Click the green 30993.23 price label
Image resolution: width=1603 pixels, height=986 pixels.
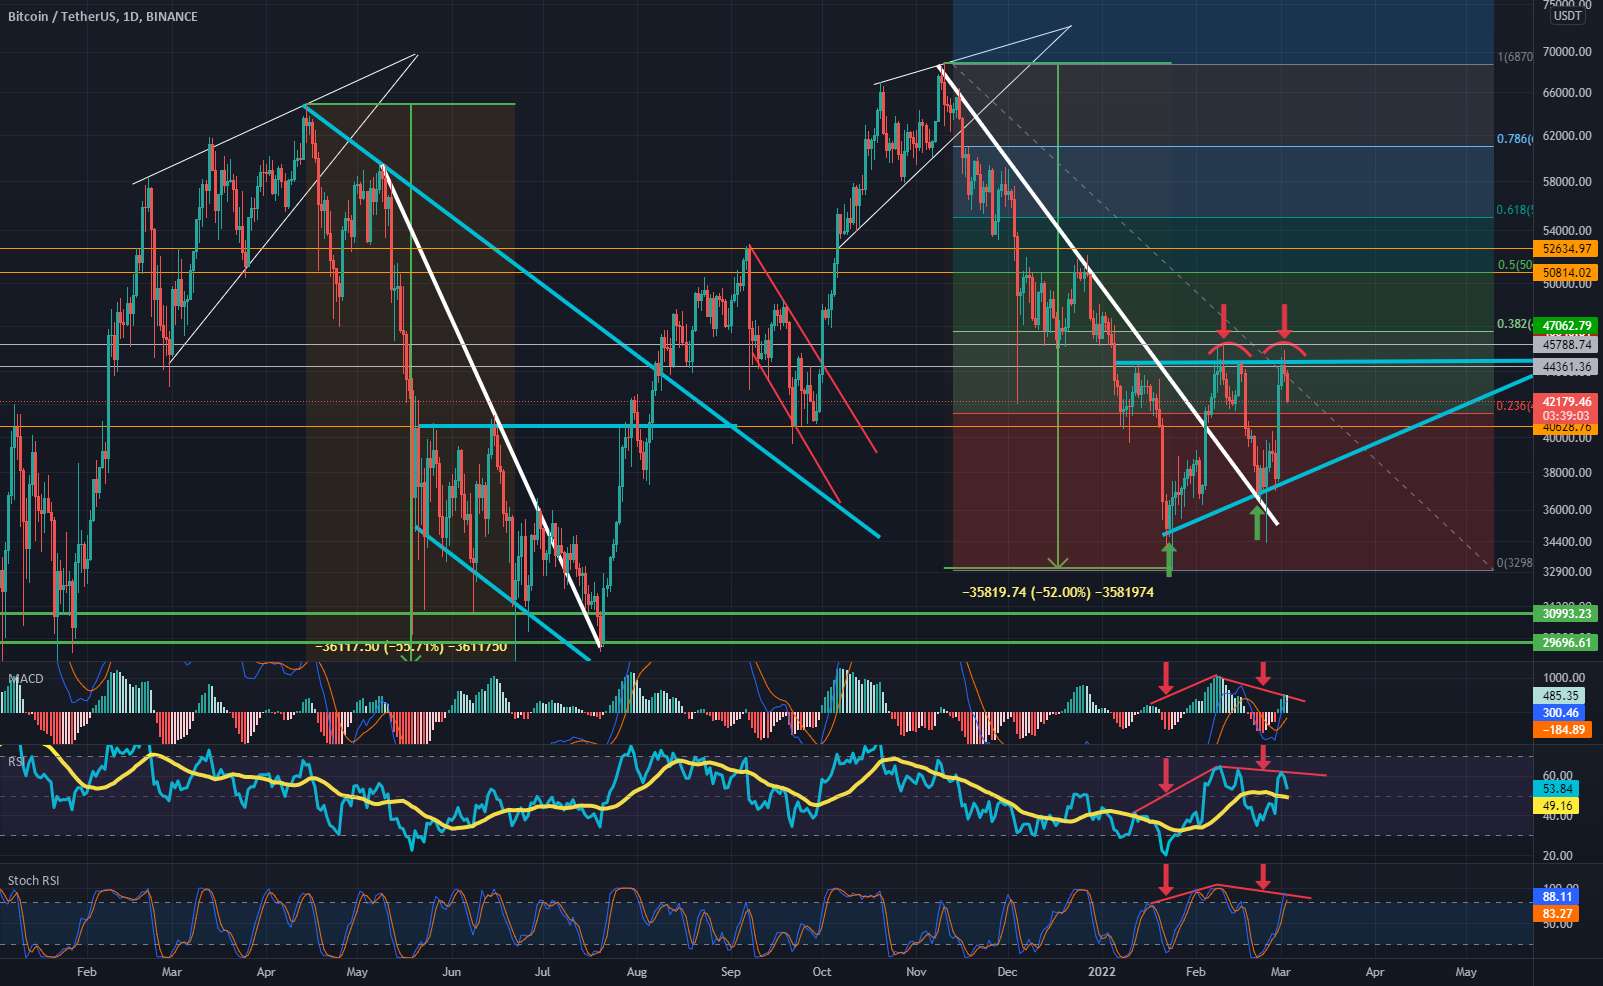[1566, 614]
